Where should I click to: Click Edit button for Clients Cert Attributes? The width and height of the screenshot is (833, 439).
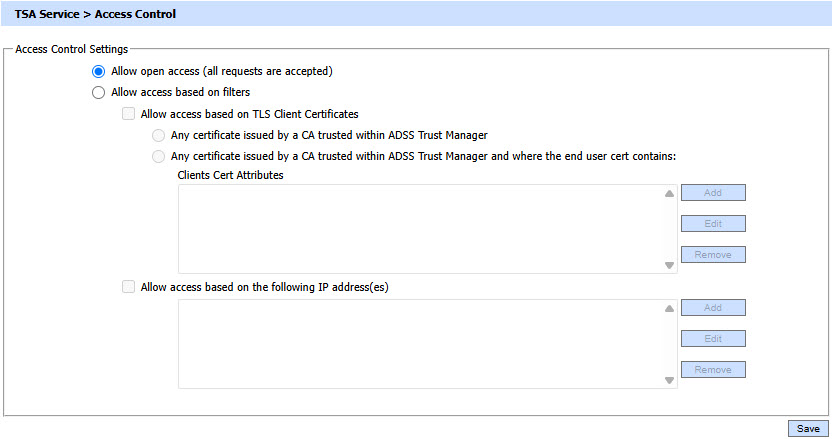(713, 224)
